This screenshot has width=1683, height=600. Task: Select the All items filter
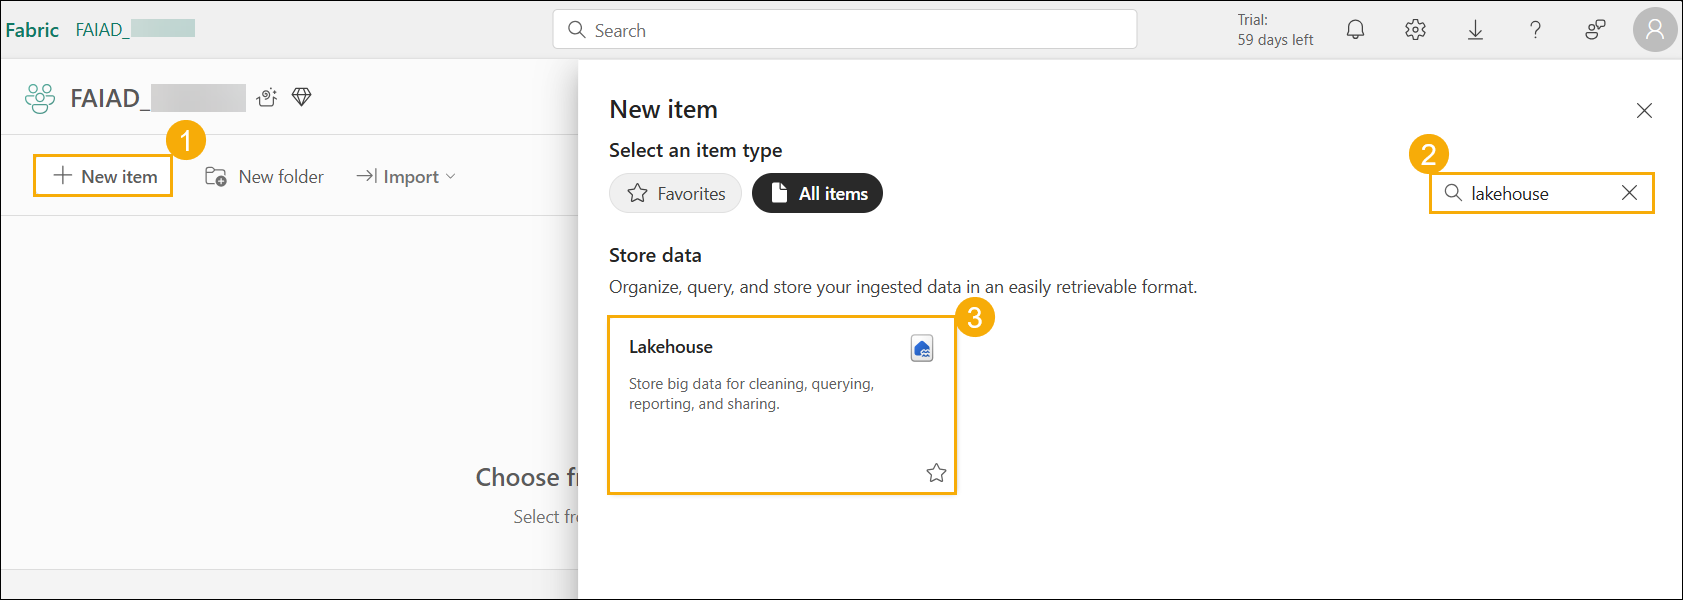coord(817,193)
